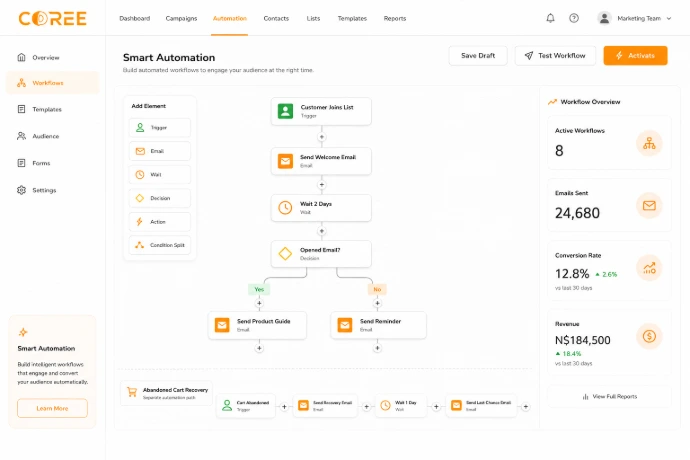Open the Dashboard tab
Viewport: 690px width, 460px height.
pos(135,18)
